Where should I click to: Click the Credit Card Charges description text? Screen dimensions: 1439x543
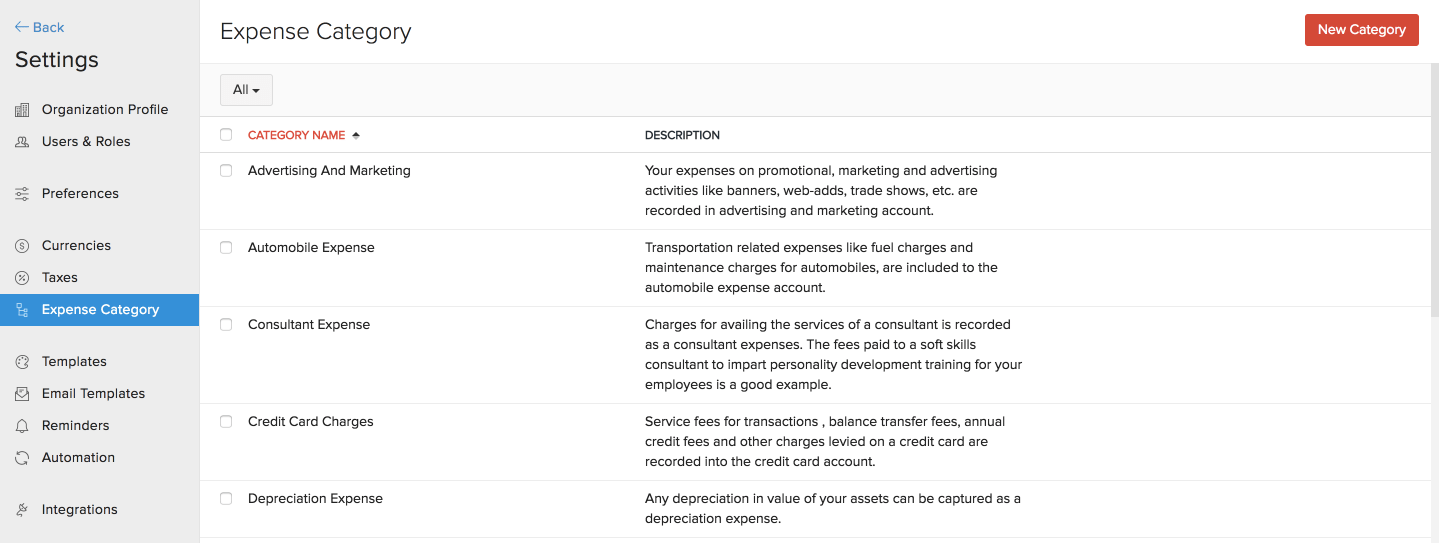(825, 442)
